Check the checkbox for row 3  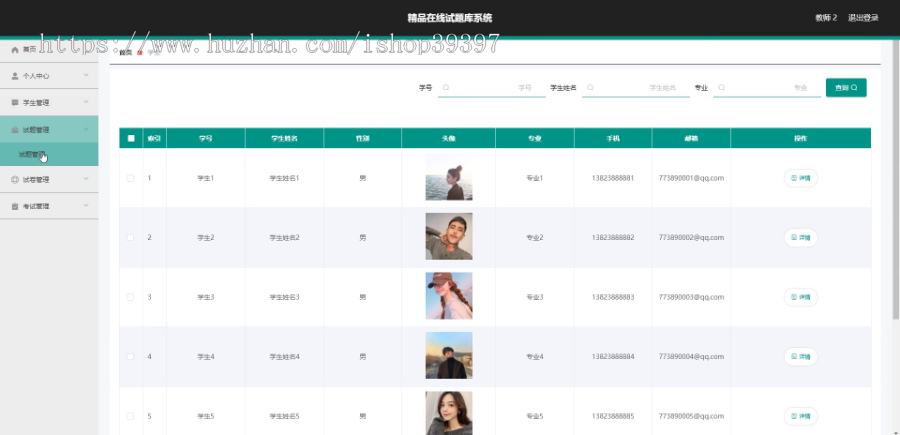[x=130, y=297]
